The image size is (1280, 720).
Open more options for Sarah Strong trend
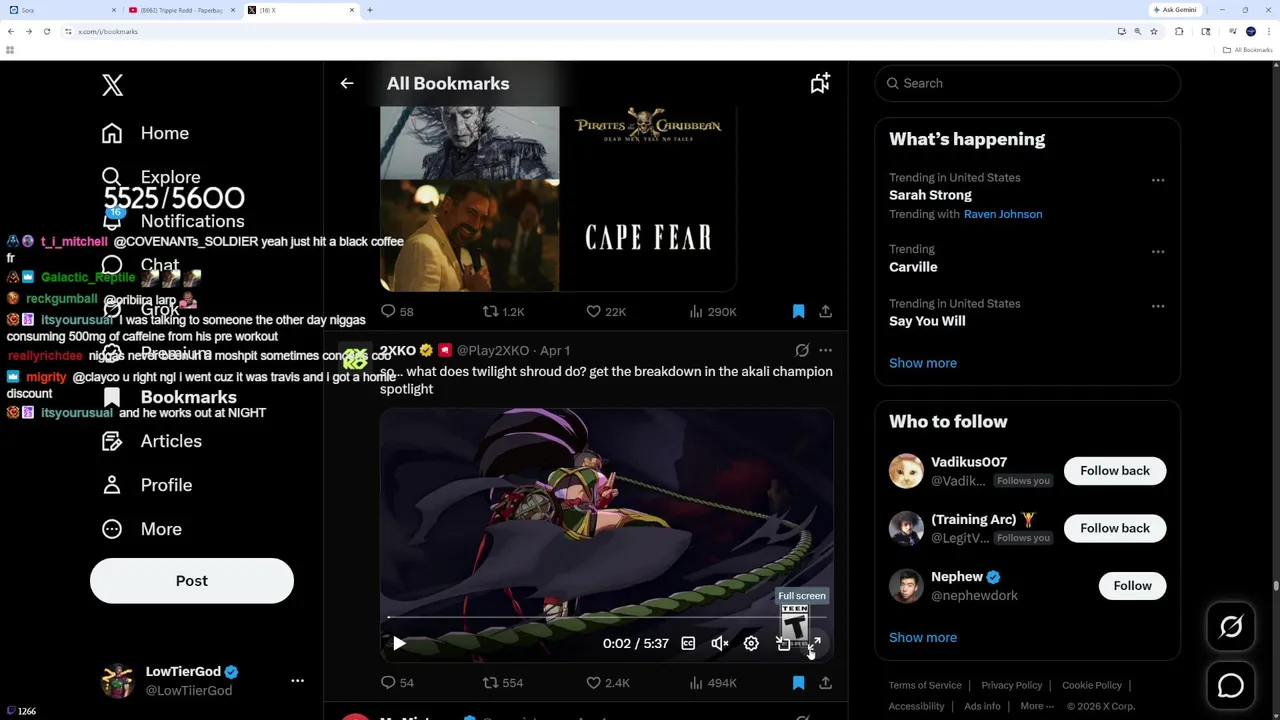(x=1158, y=181)
